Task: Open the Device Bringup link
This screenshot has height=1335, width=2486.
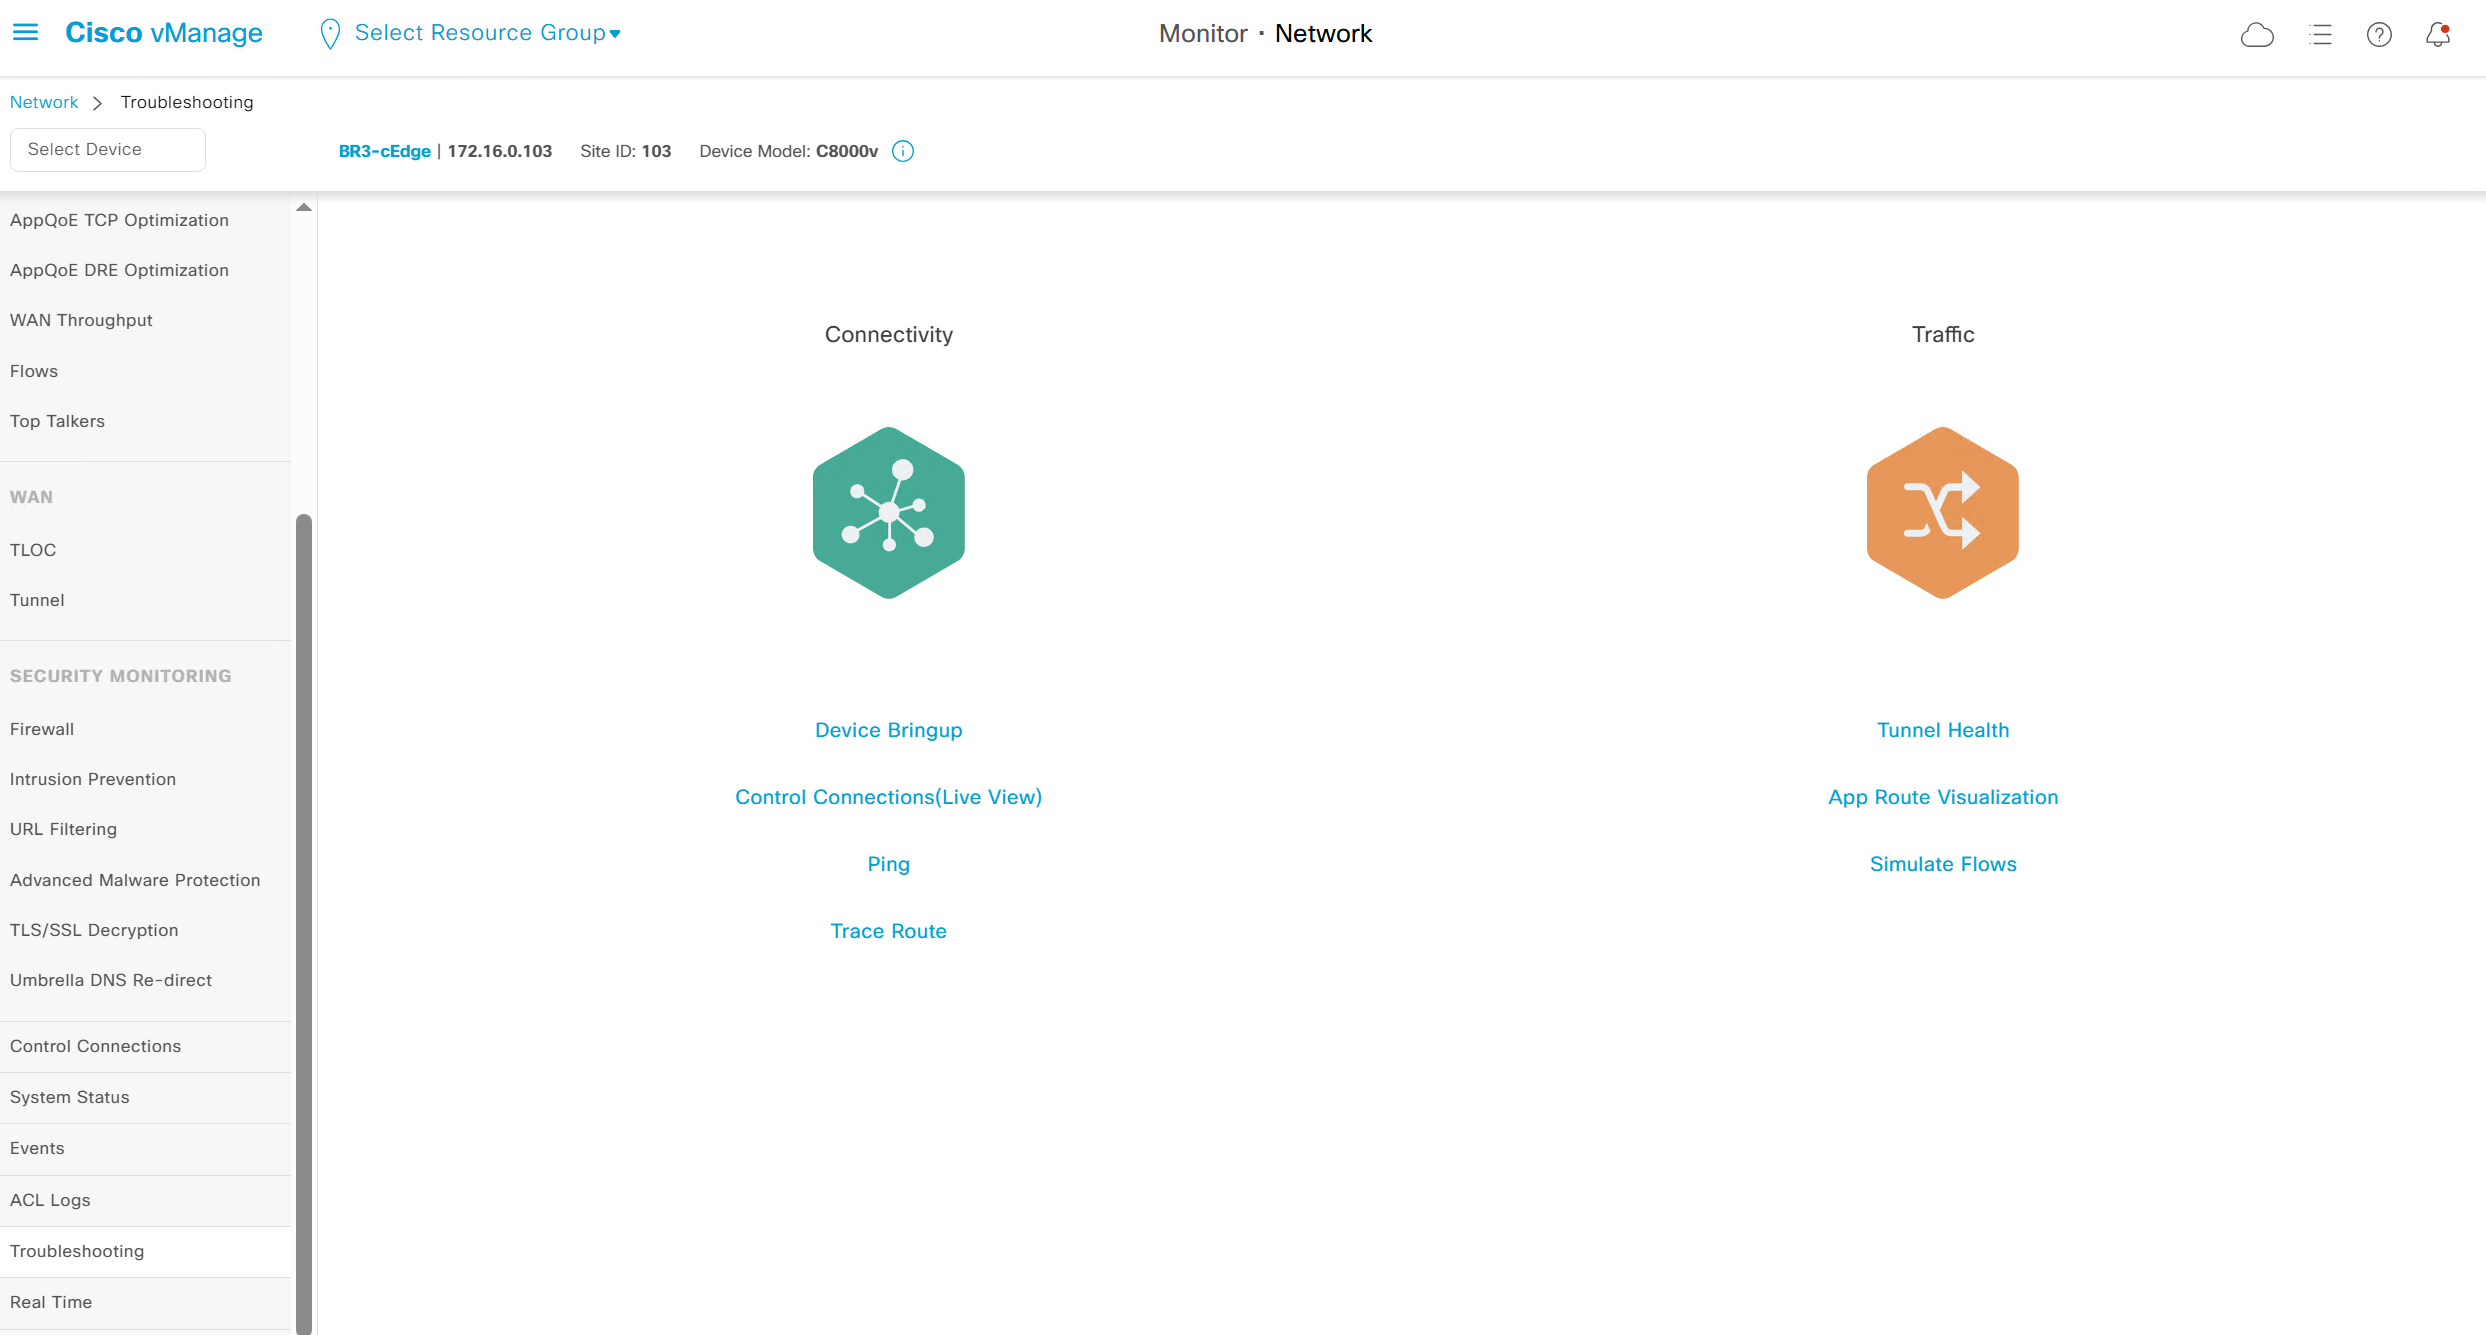Action: pos(888,730)
